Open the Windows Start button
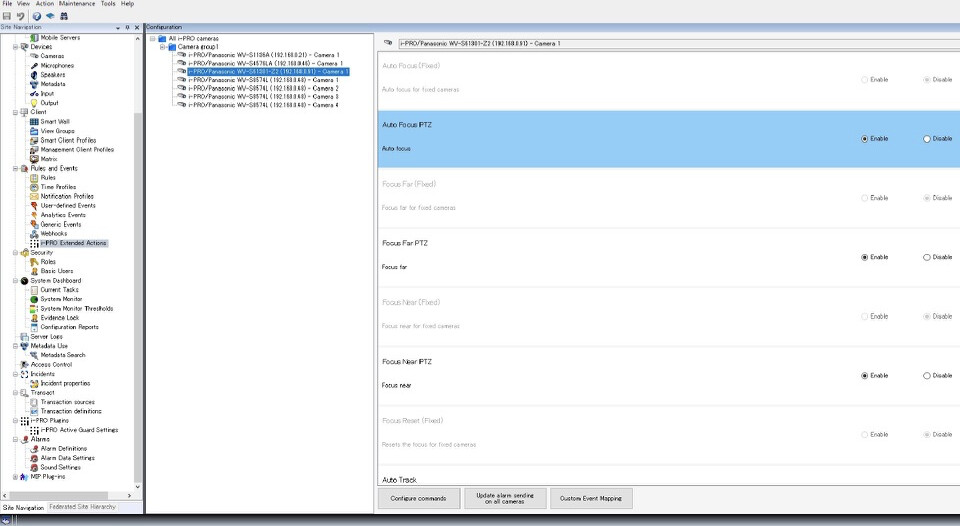This screenshot has height=526, width=960. [6, 520]
